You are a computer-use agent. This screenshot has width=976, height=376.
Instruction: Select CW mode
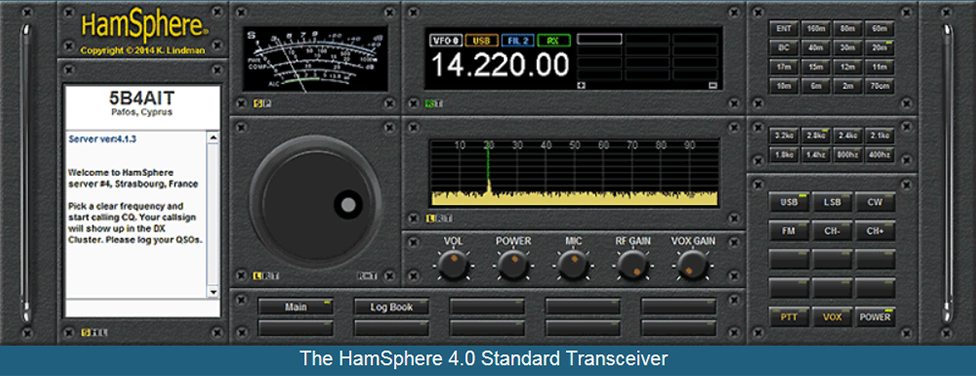(x=875, y=202)
